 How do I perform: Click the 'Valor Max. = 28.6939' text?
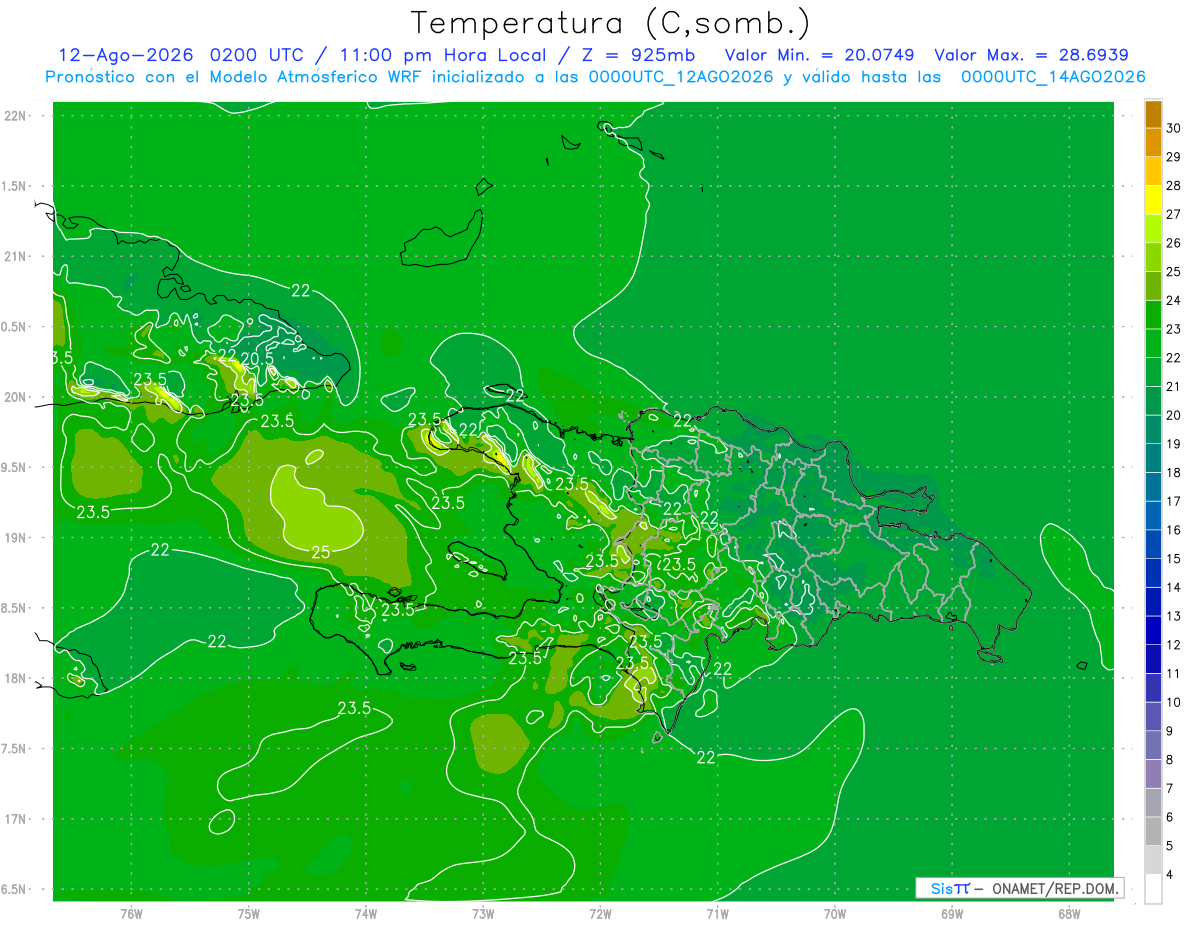[x=1031, y=55]
